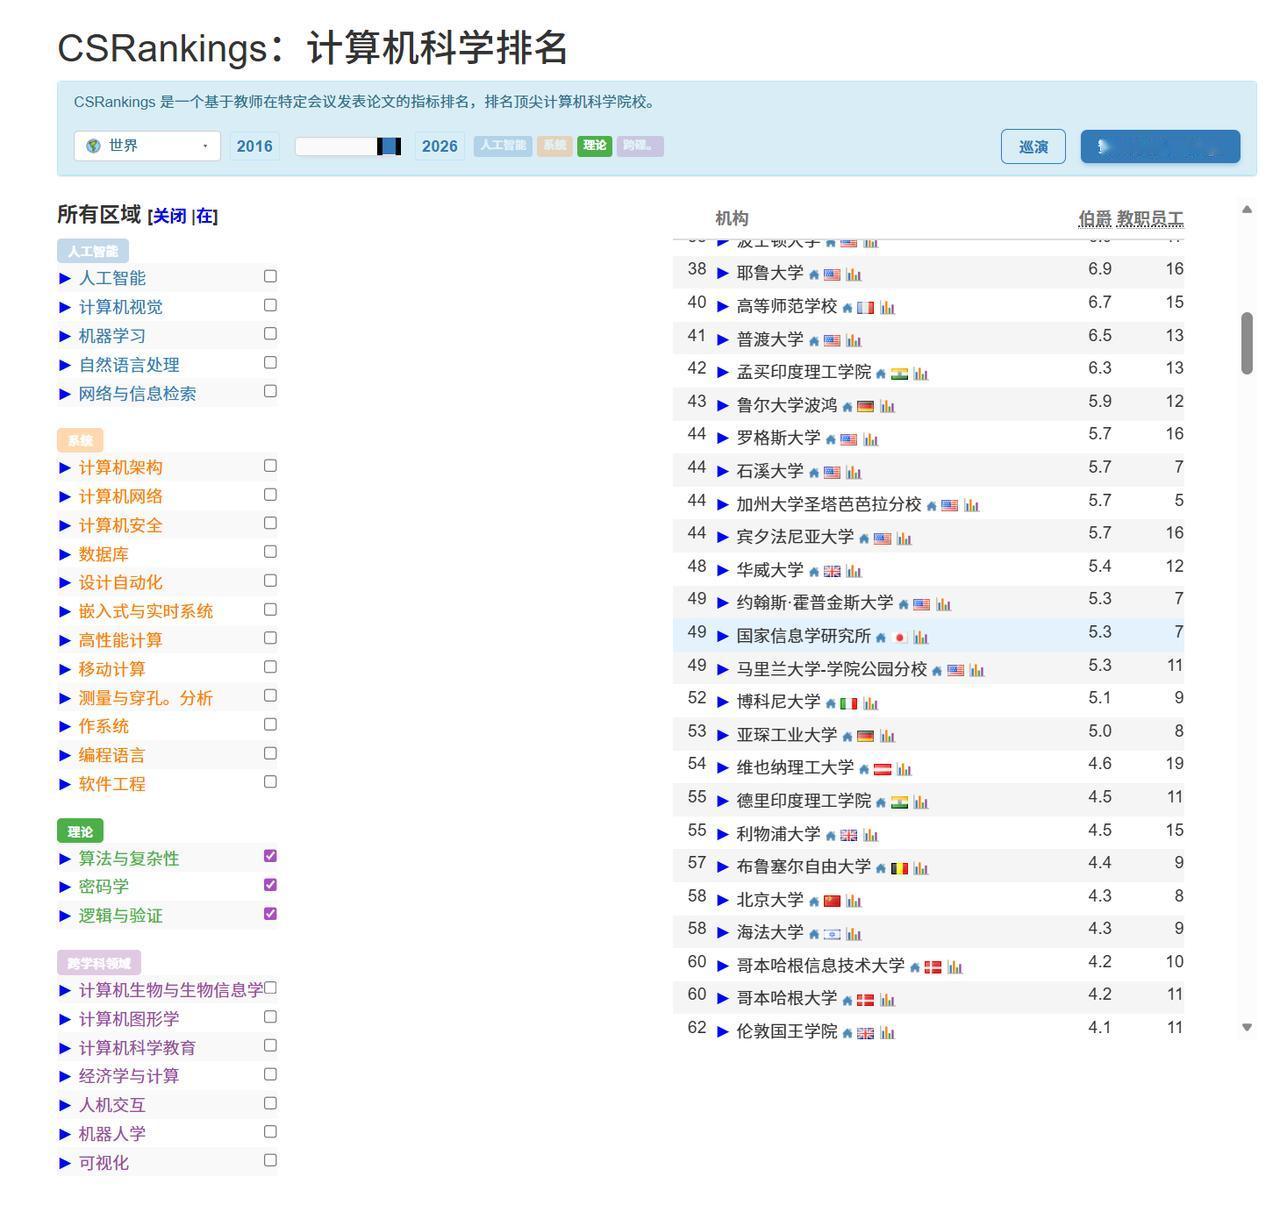
Task: Show the chart icon for 华威大学
Action: click(853, 571)
